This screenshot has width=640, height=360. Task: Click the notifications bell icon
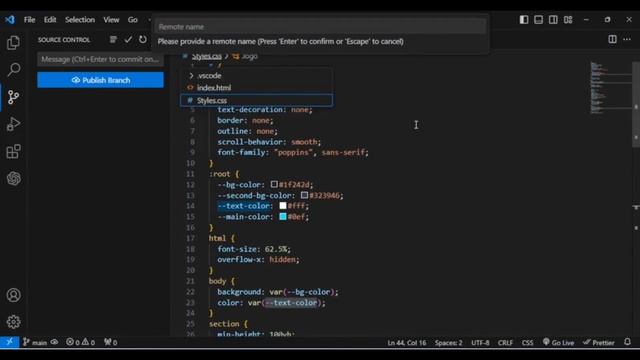[627, 342]
